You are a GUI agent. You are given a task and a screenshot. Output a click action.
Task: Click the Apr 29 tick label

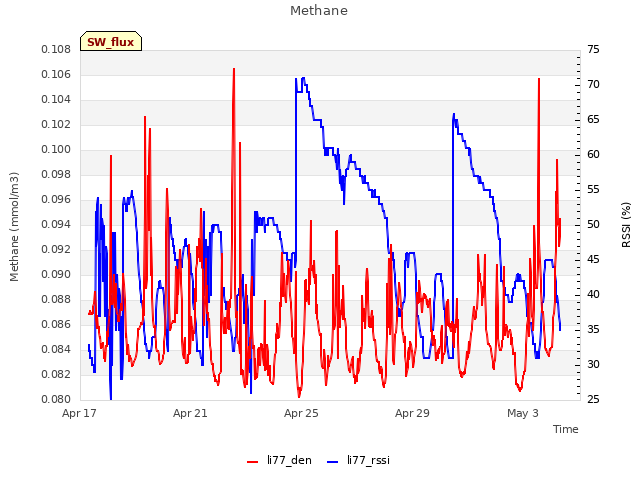(412, 413)
